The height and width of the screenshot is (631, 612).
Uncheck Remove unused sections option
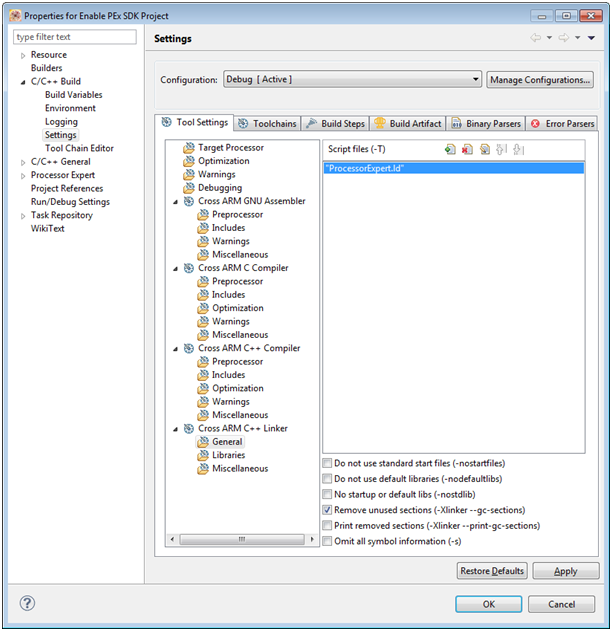[x=328, y=510]
